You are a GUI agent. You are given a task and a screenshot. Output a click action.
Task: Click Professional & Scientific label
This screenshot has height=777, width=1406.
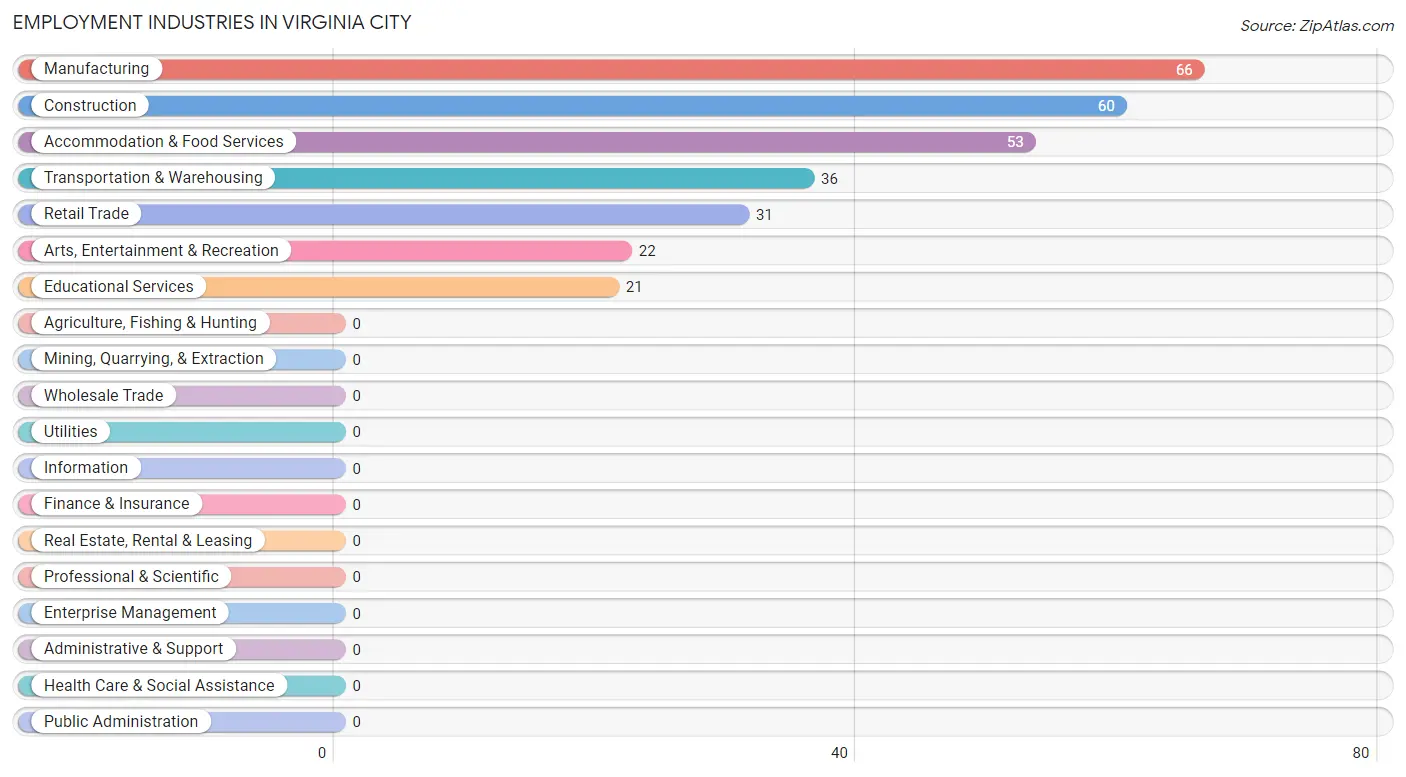point(131,577)
